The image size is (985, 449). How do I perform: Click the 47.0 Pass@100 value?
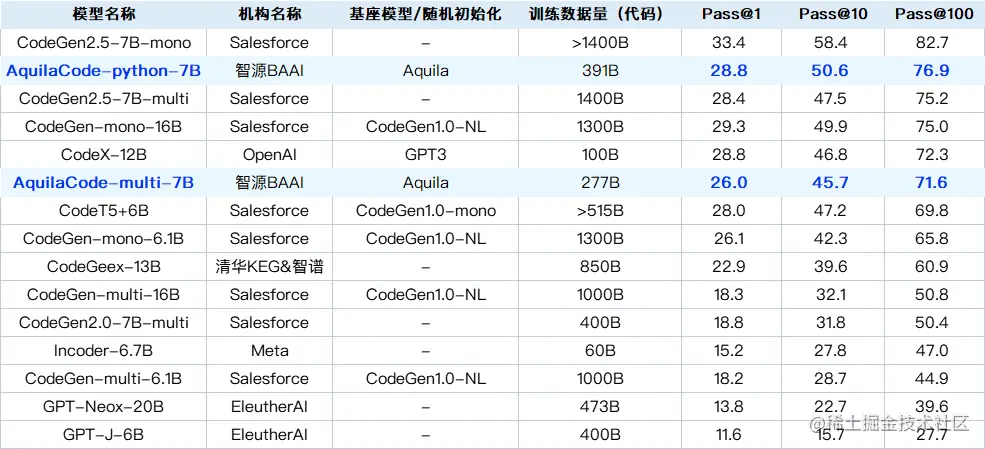932,351
